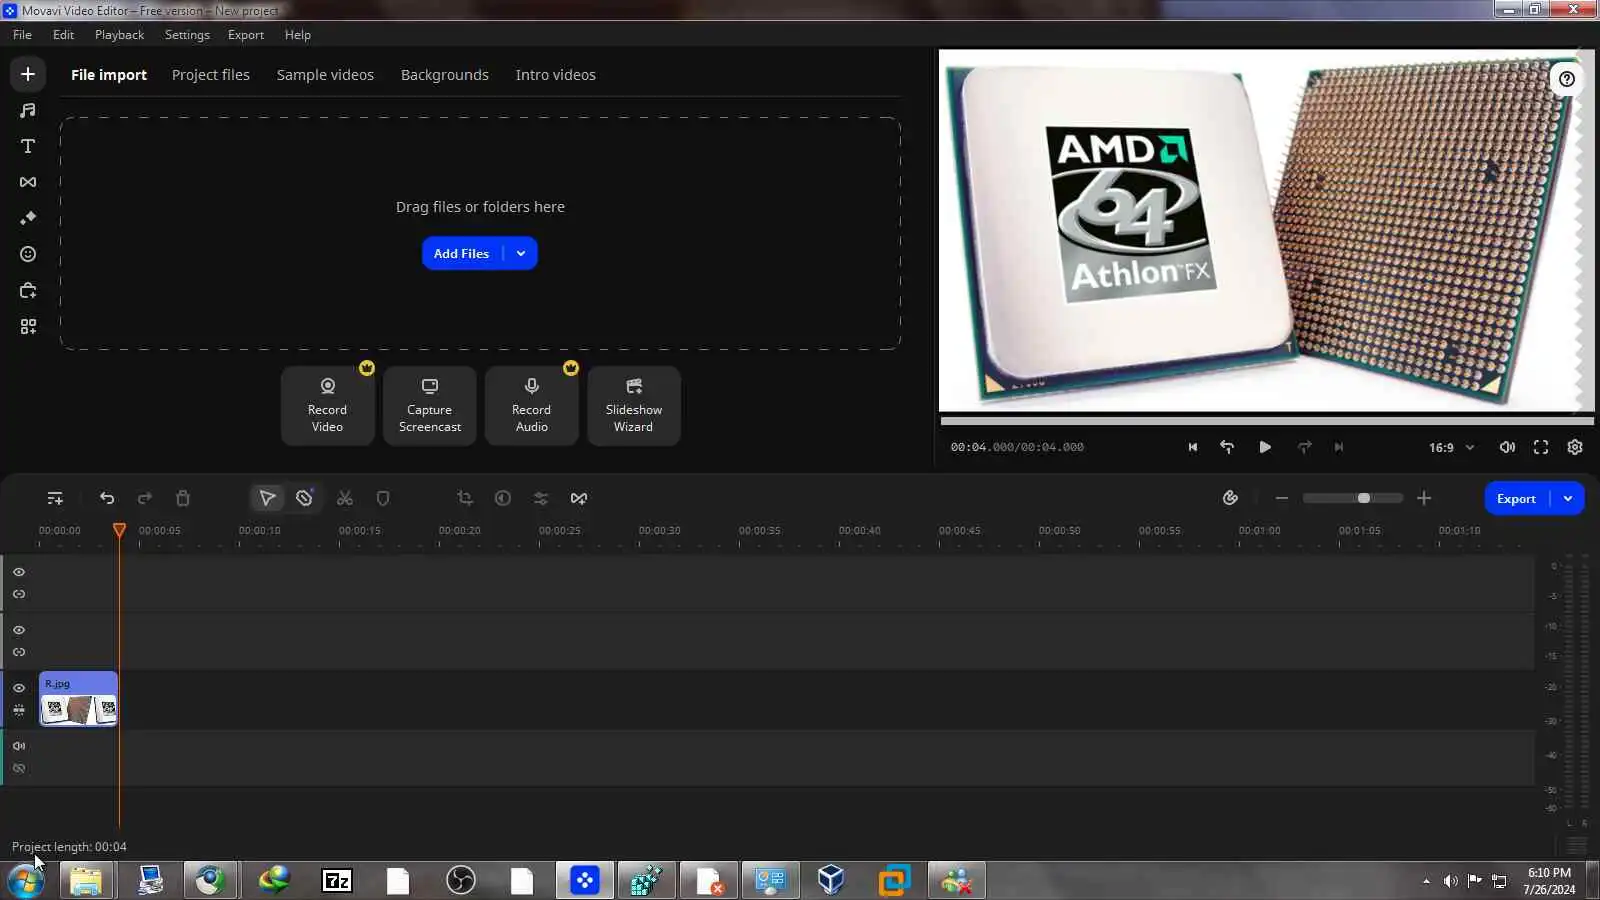Open the Stickers smiley panel
Screen dimensions: 1600x900
pyautogui.click(x=28, y=254)
